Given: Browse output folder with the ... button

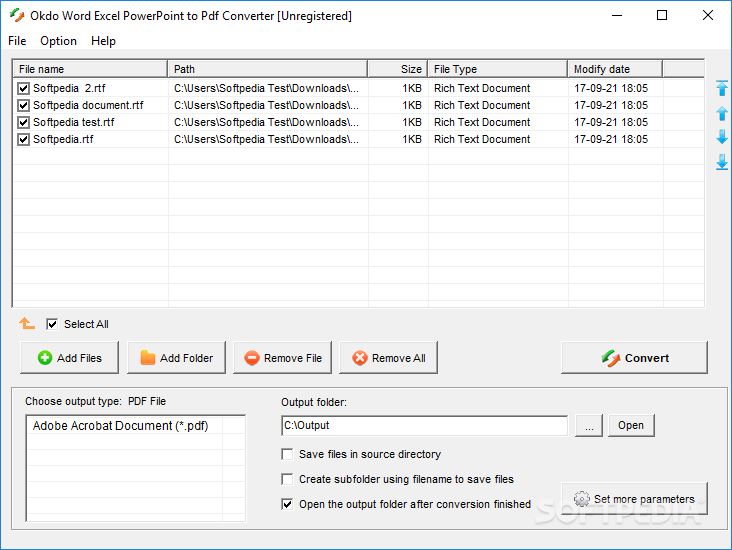Looking at the screenshot, I should (x=589, y=425).
